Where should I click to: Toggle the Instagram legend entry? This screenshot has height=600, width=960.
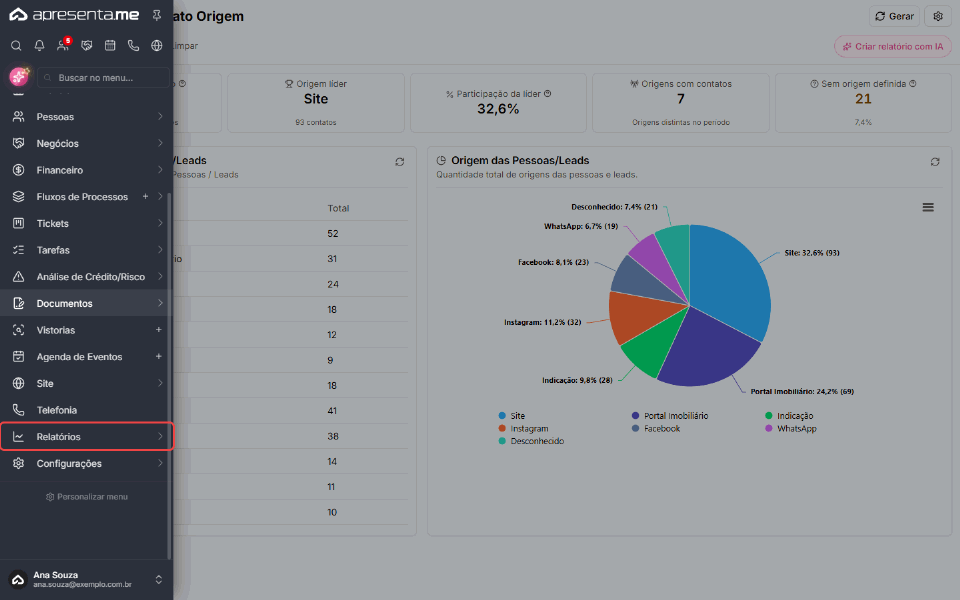[523, 429]
